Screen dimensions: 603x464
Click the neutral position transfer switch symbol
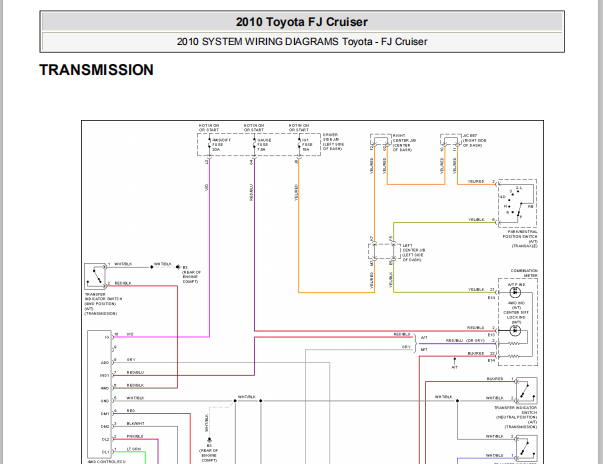(526, 390)
